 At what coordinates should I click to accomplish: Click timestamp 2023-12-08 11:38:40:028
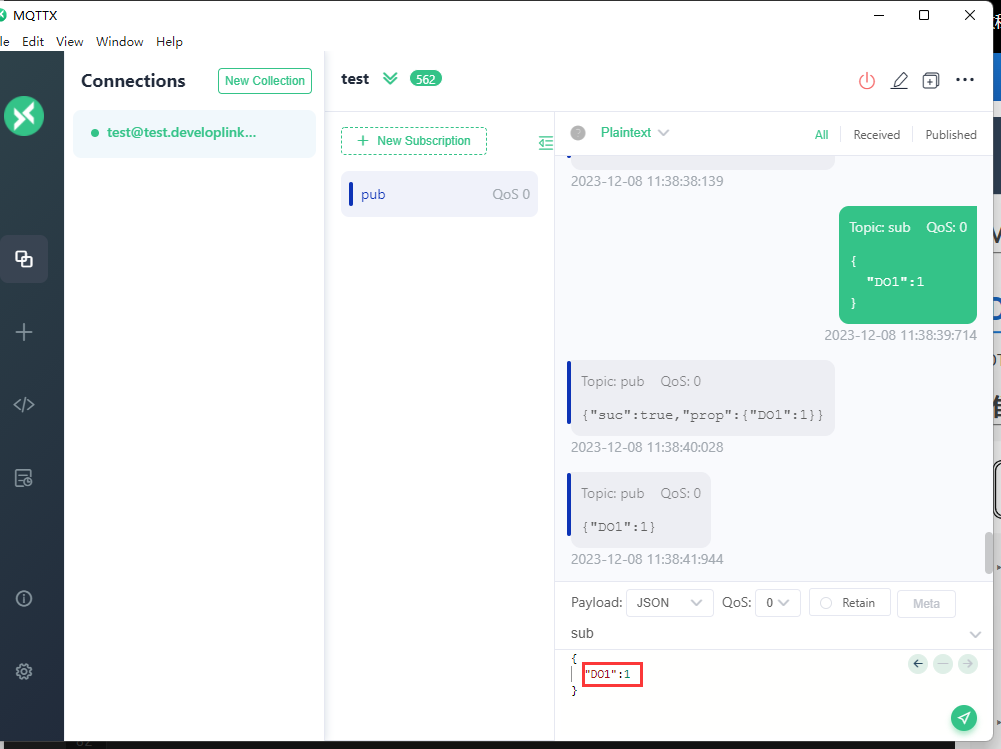[647, 447]
